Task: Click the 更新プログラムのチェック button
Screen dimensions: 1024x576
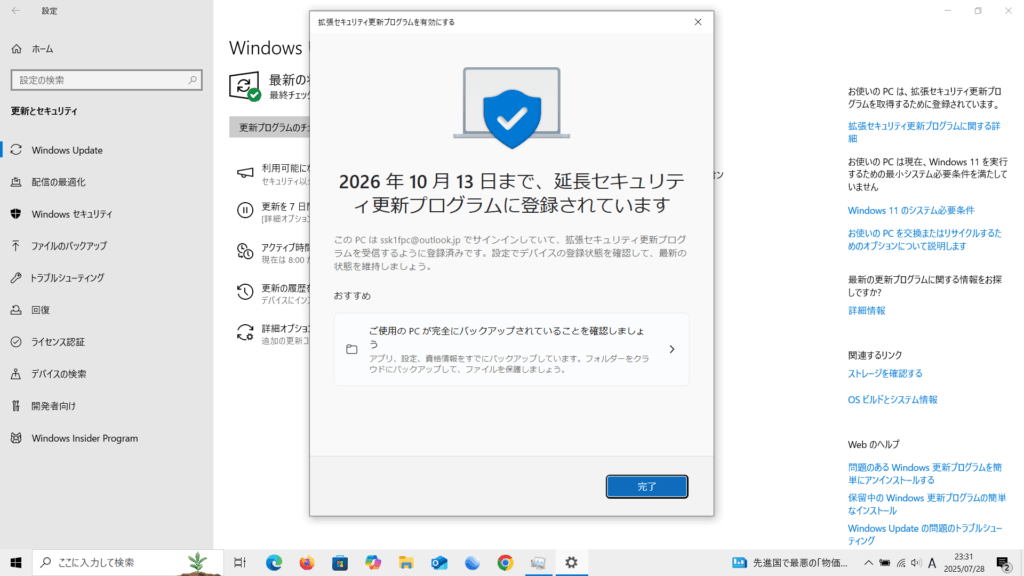Action: (x=270, y=127)
